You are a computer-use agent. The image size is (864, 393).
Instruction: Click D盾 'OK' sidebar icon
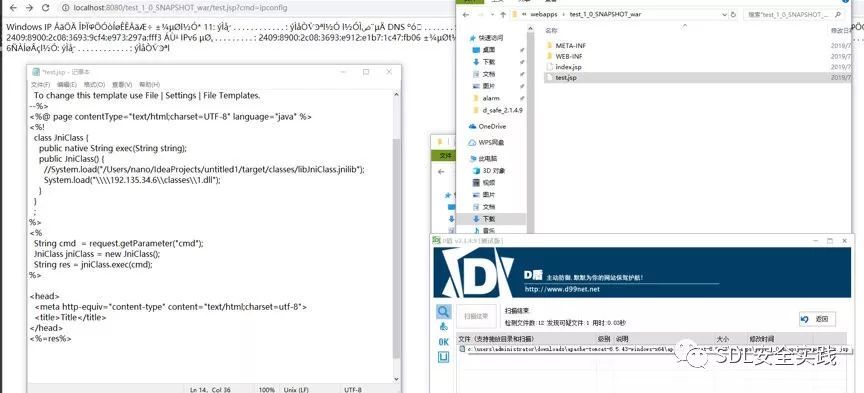pos(444,342)
